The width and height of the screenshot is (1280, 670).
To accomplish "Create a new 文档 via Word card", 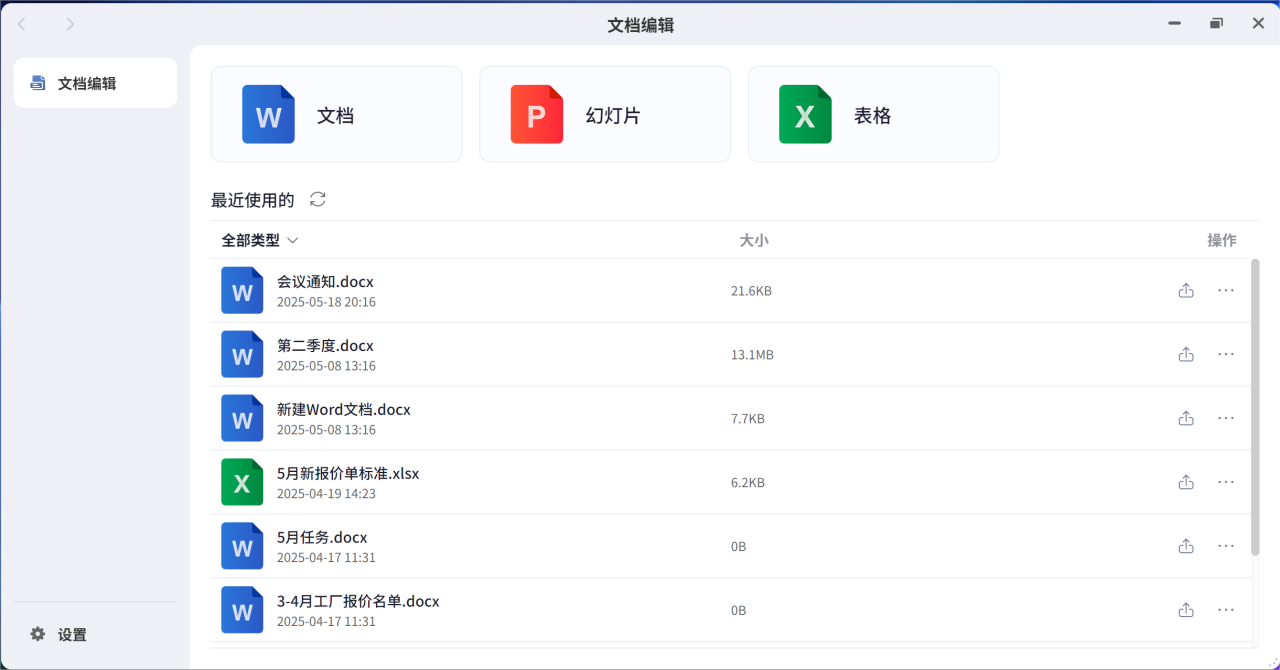I will point(336,114).
